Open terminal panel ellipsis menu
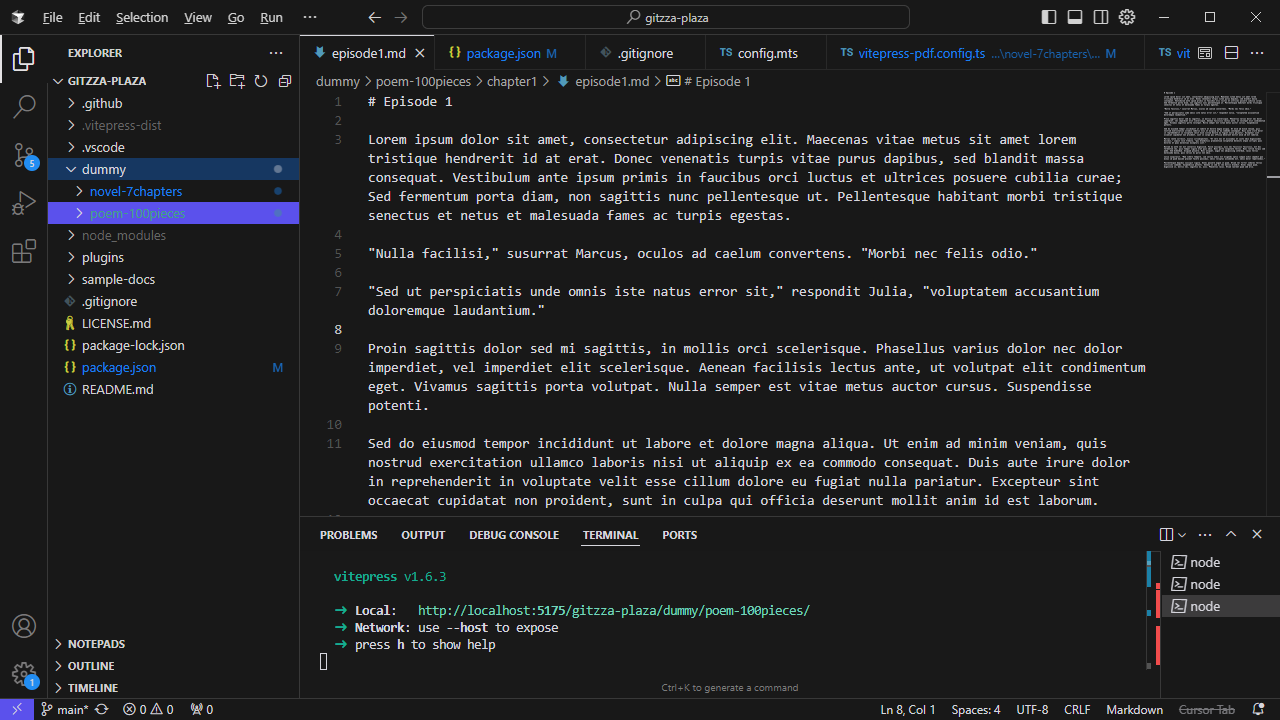The width and height of the screenshot is (1280, 720). 1206,535
